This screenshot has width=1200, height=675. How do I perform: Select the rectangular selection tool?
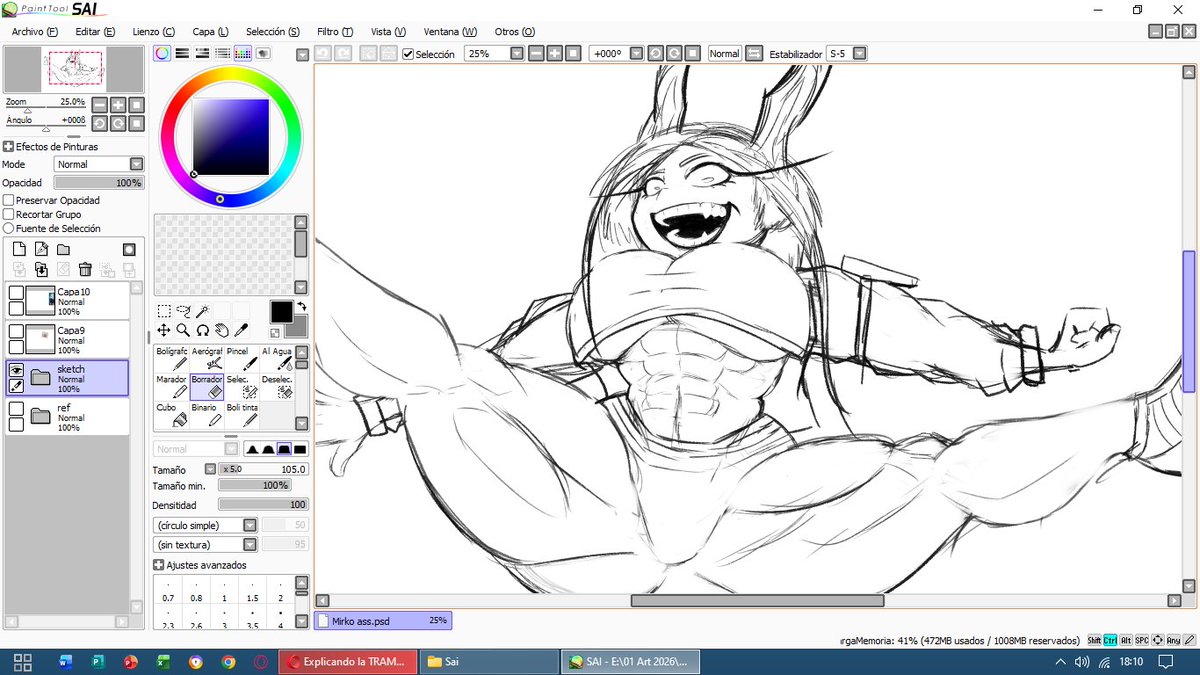[165, 311]
